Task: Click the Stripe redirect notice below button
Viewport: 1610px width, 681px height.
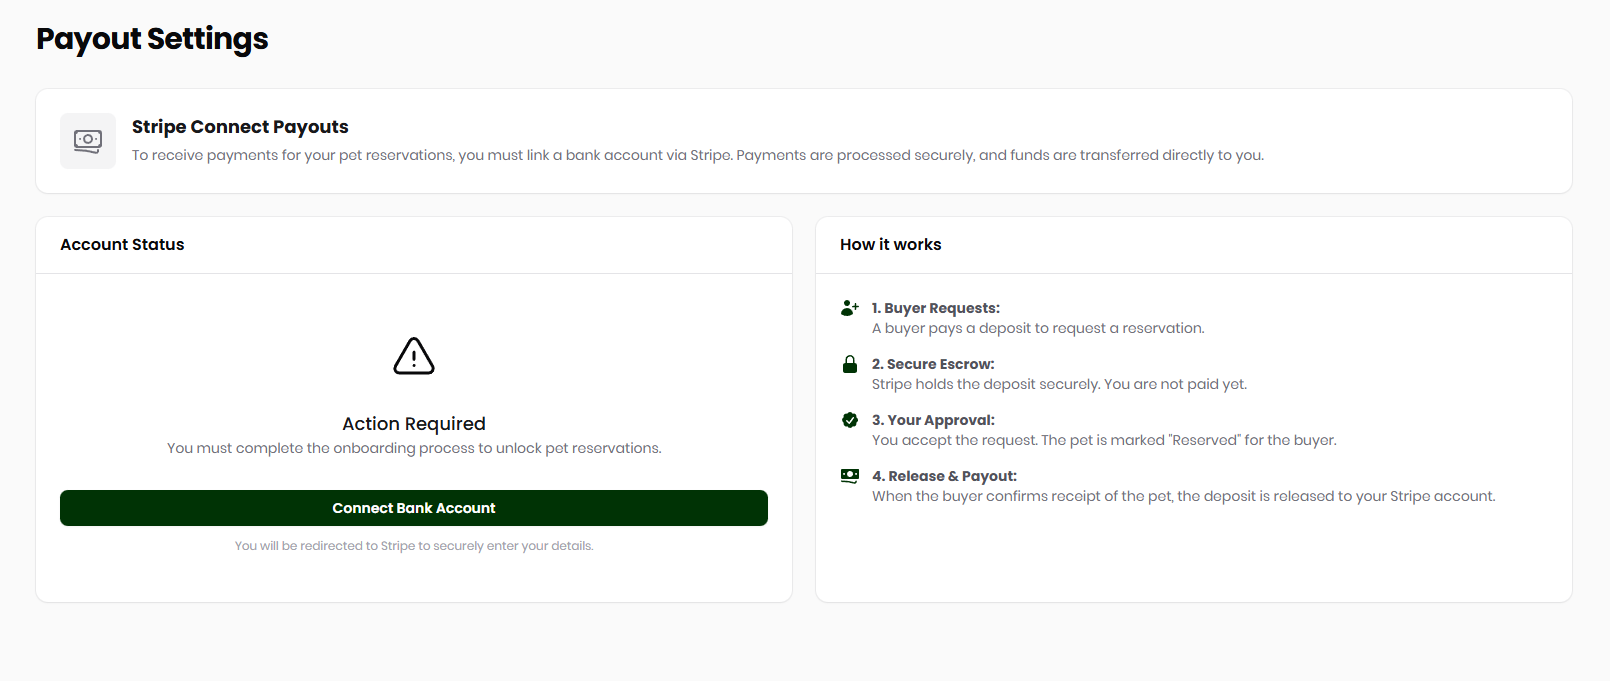Action: pos(414,546)
